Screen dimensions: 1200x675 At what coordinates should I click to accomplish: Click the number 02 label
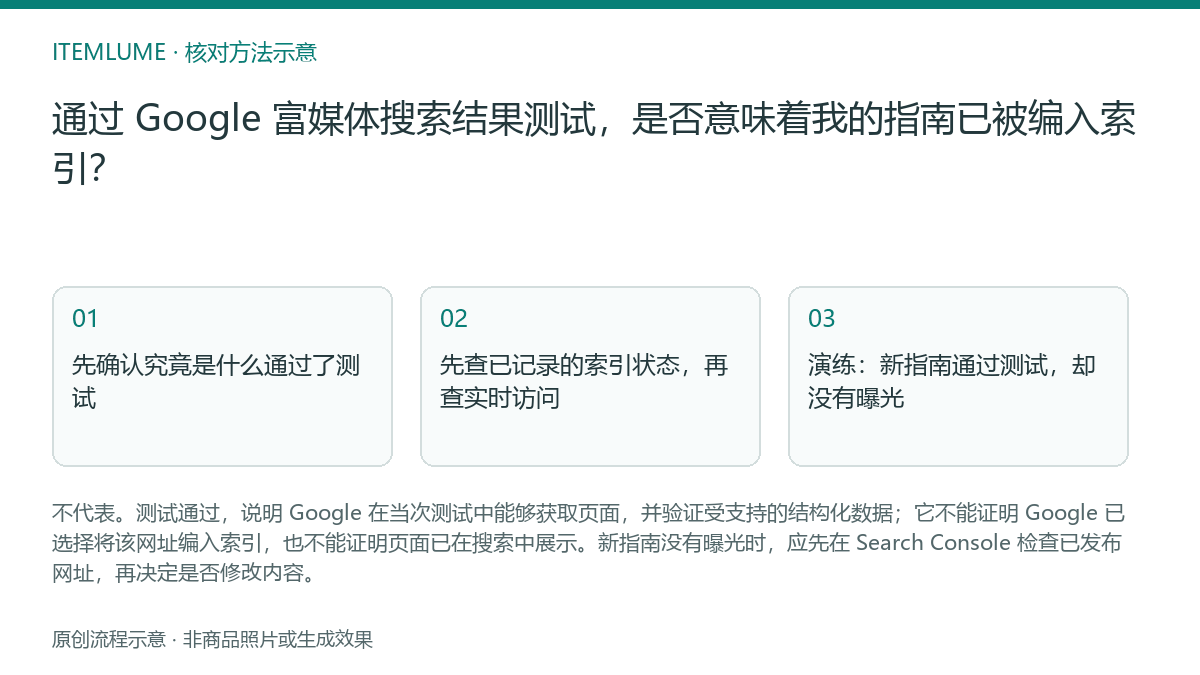coord(454,319)
